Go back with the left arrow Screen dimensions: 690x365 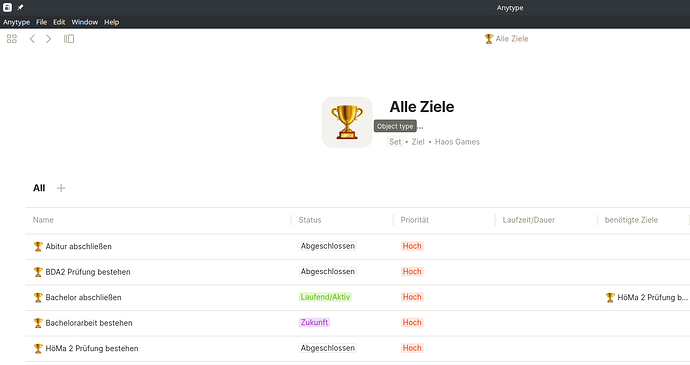[32, 39]
